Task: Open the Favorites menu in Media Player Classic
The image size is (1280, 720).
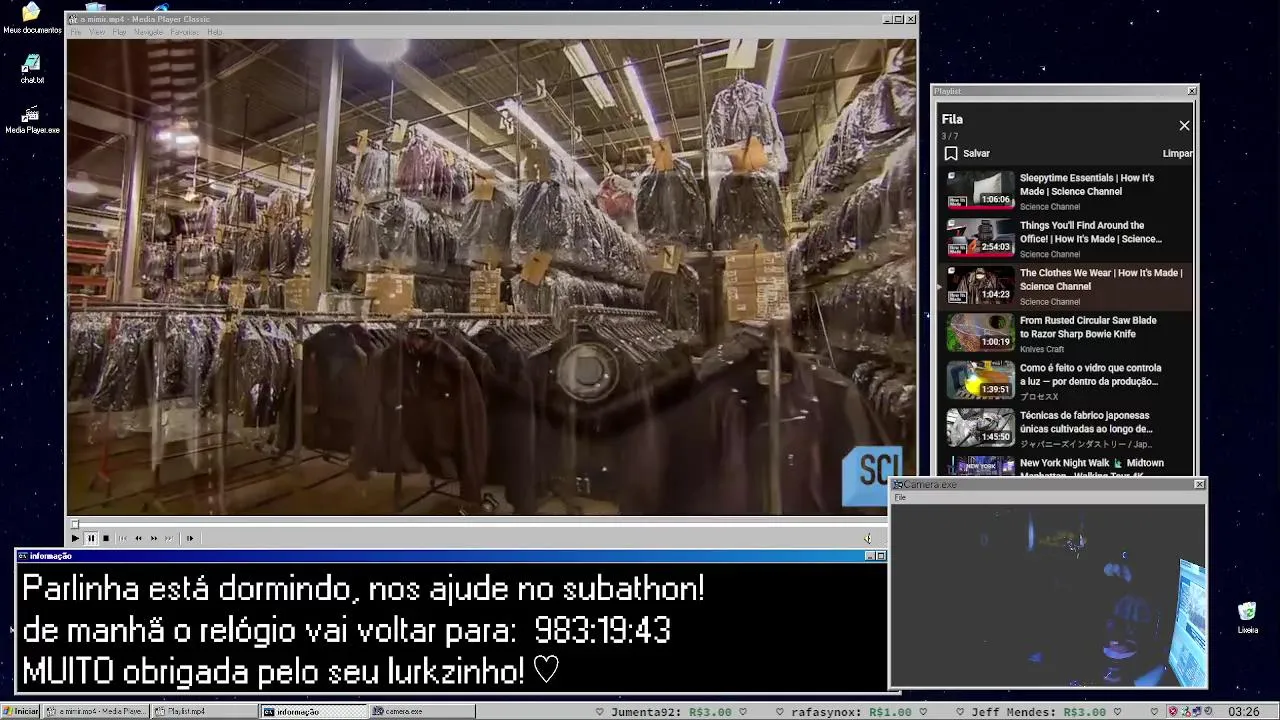Action: (184, 32)
